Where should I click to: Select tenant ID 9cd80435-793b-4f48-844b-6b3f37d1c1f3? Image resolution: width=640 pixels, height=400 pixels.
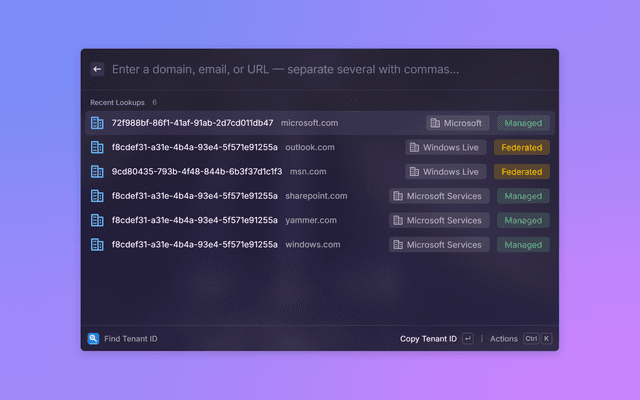tap(197, 171)
